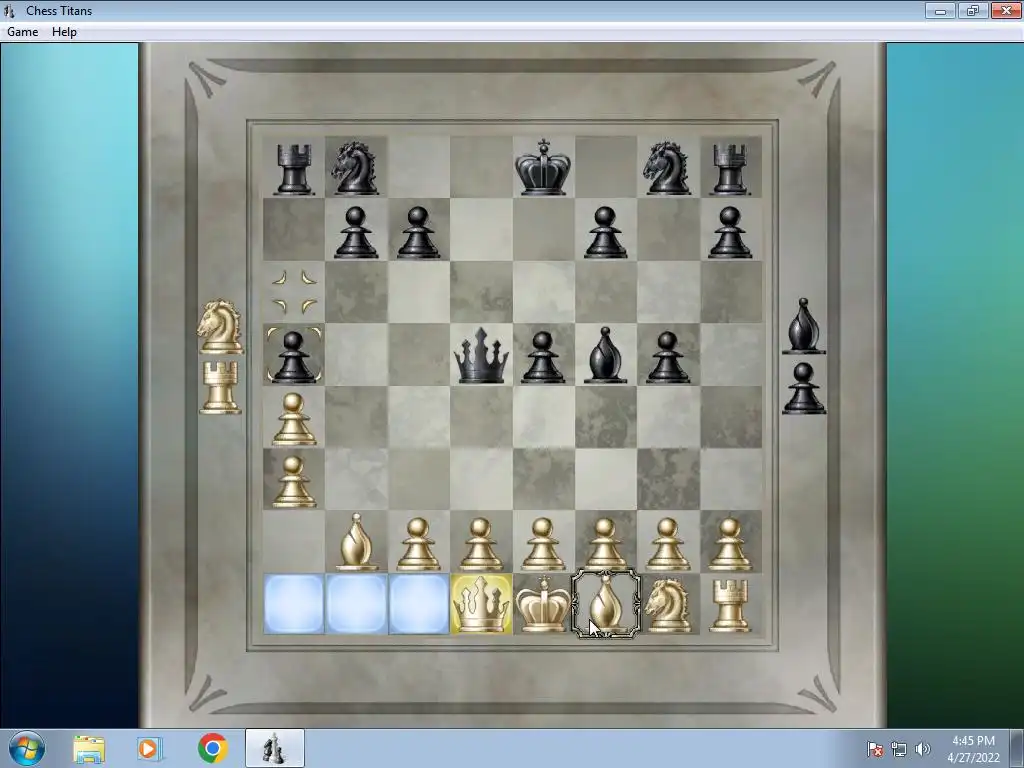Viewport: 1024px width, 768px height.
Task: Click the captured black bishop beside board
Action: [804, 326]
